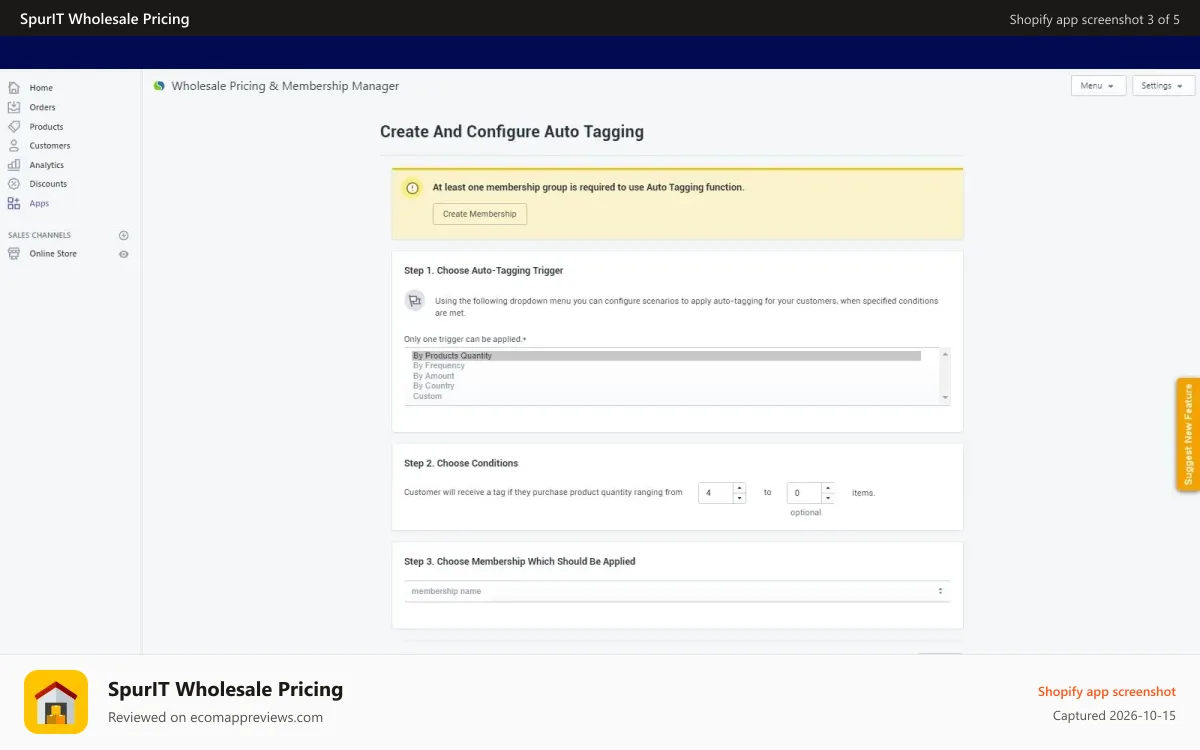Click Wholesale Pricing & Membership Manager title
Viewport: 1200px width, 750px height.
pos(285,86)
